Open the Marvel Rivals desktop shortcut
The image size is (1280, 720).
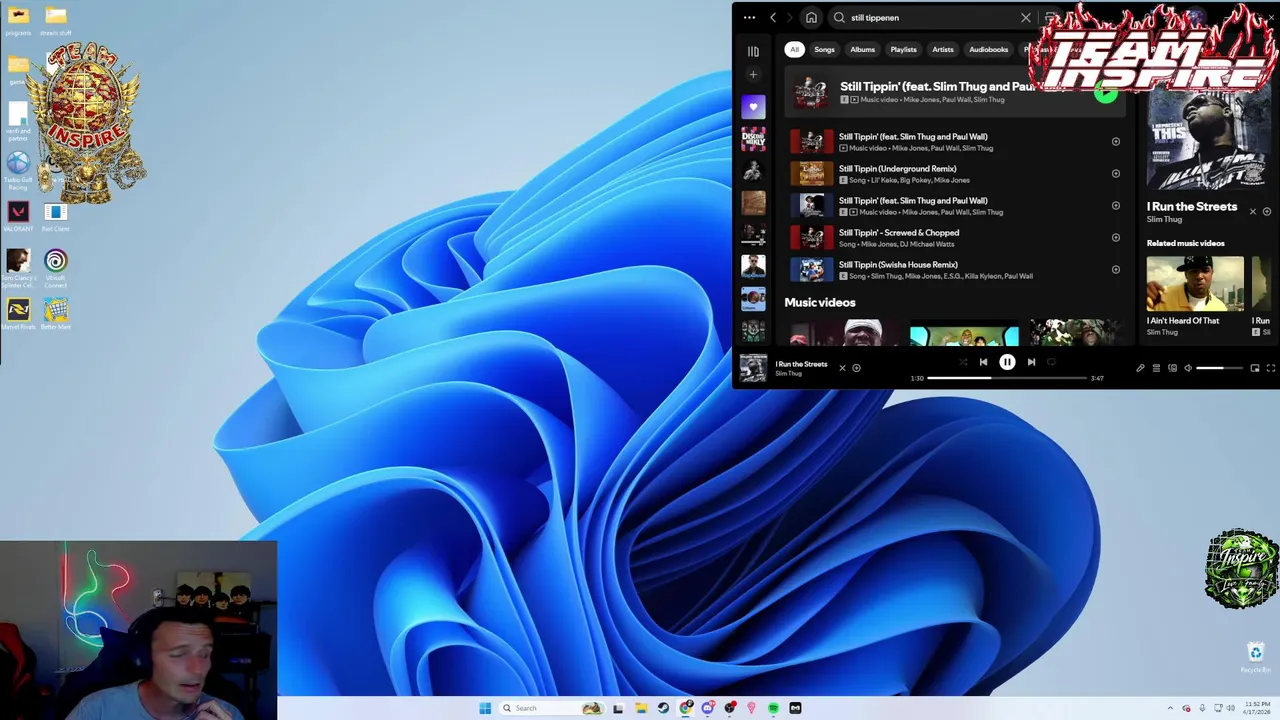(x=18, y=314)
